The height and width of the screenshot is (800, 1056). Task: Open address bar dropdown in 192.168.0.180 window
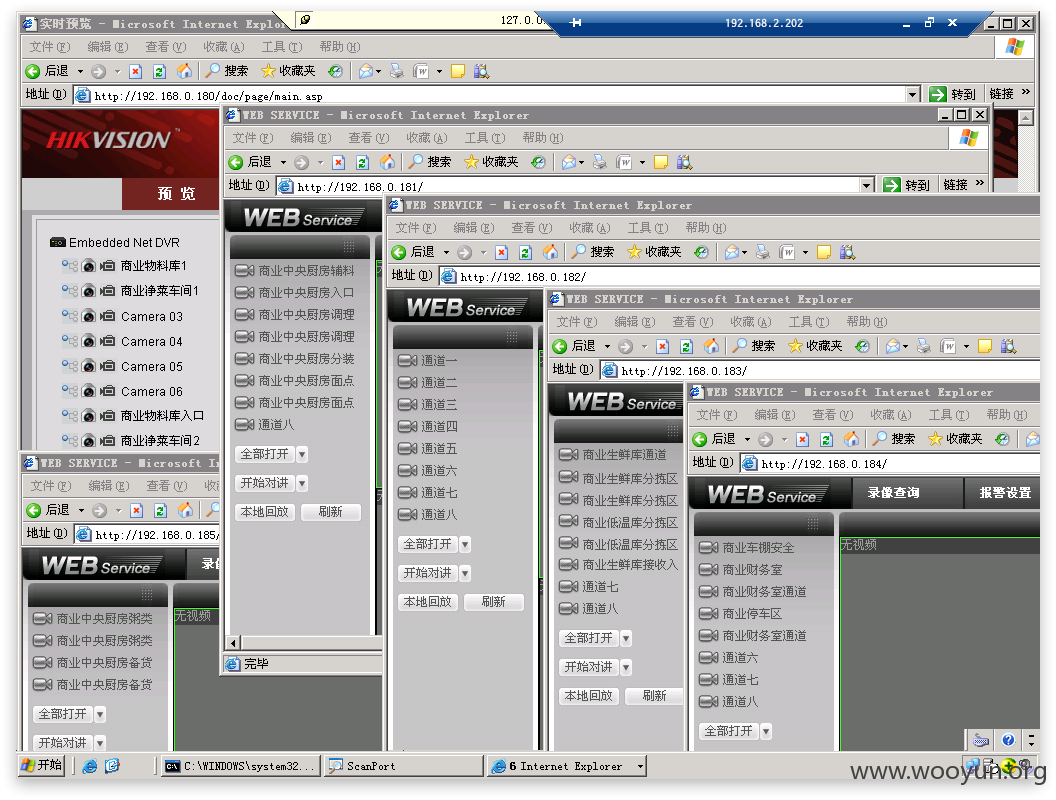tap(913, 94)
